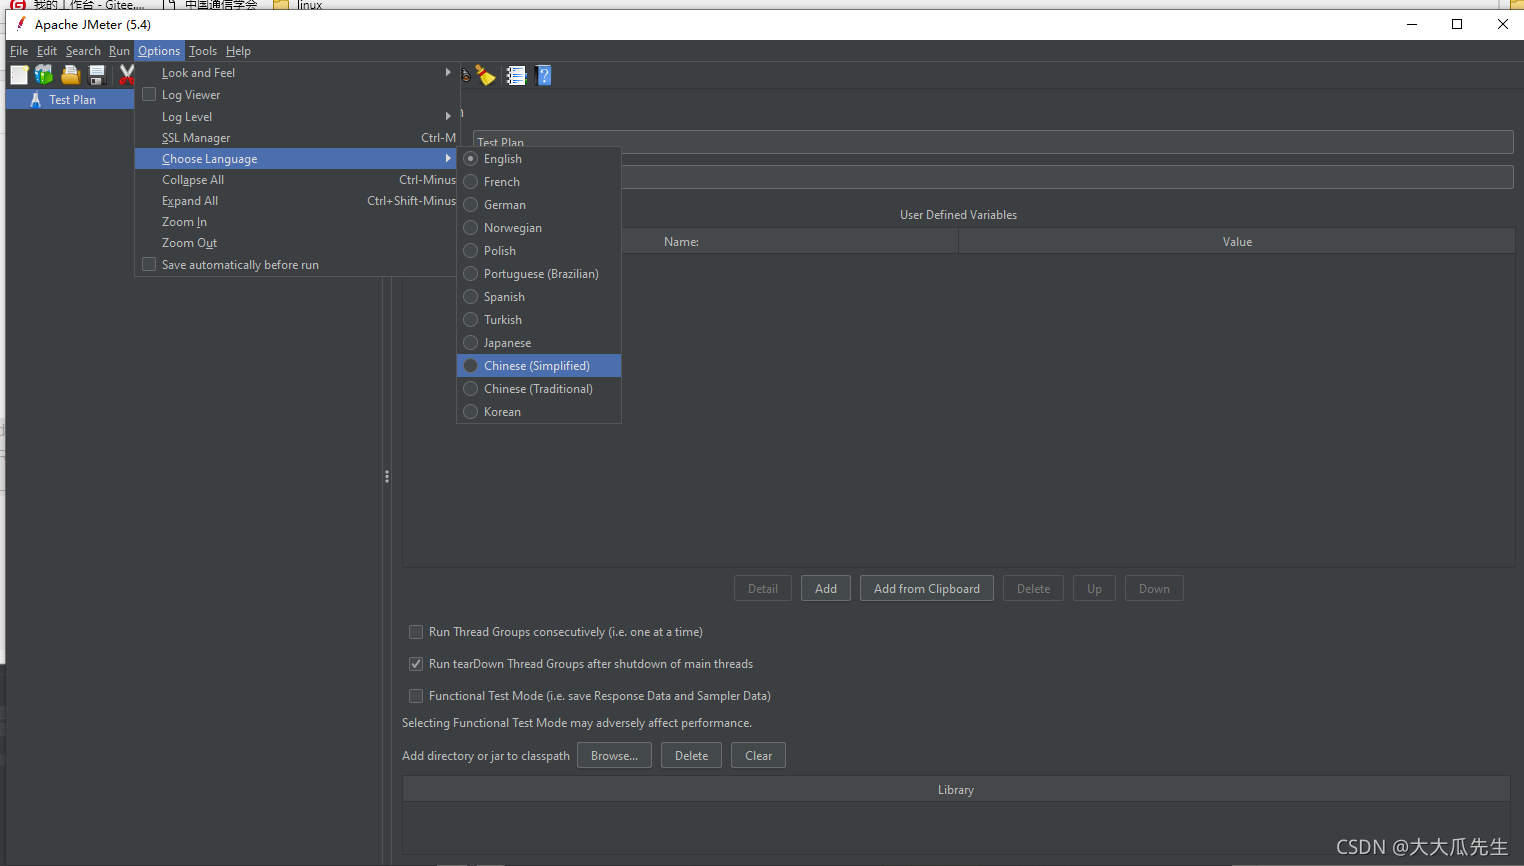Click the Name: column header
Viewport: 1524px width, 866px height.
681,242
